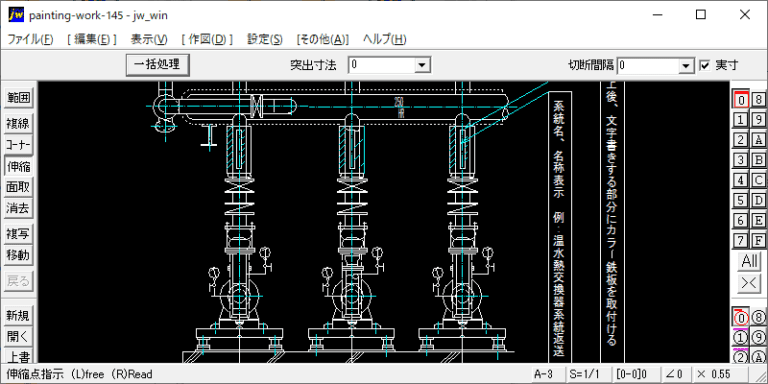Toggle layer C square button

click(758, 180)
